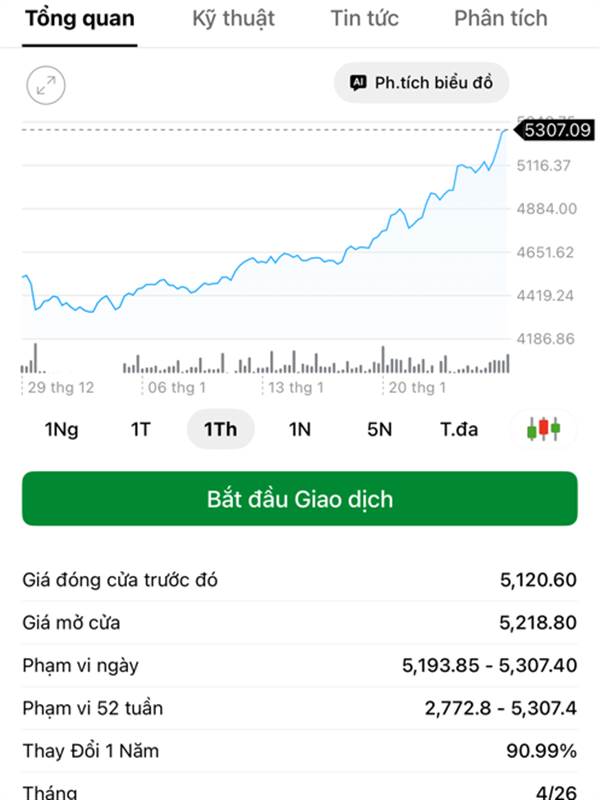Viewport: 600px width, 800px height.
Task: Select the 1Ng time range
Action: coord(61,429)
